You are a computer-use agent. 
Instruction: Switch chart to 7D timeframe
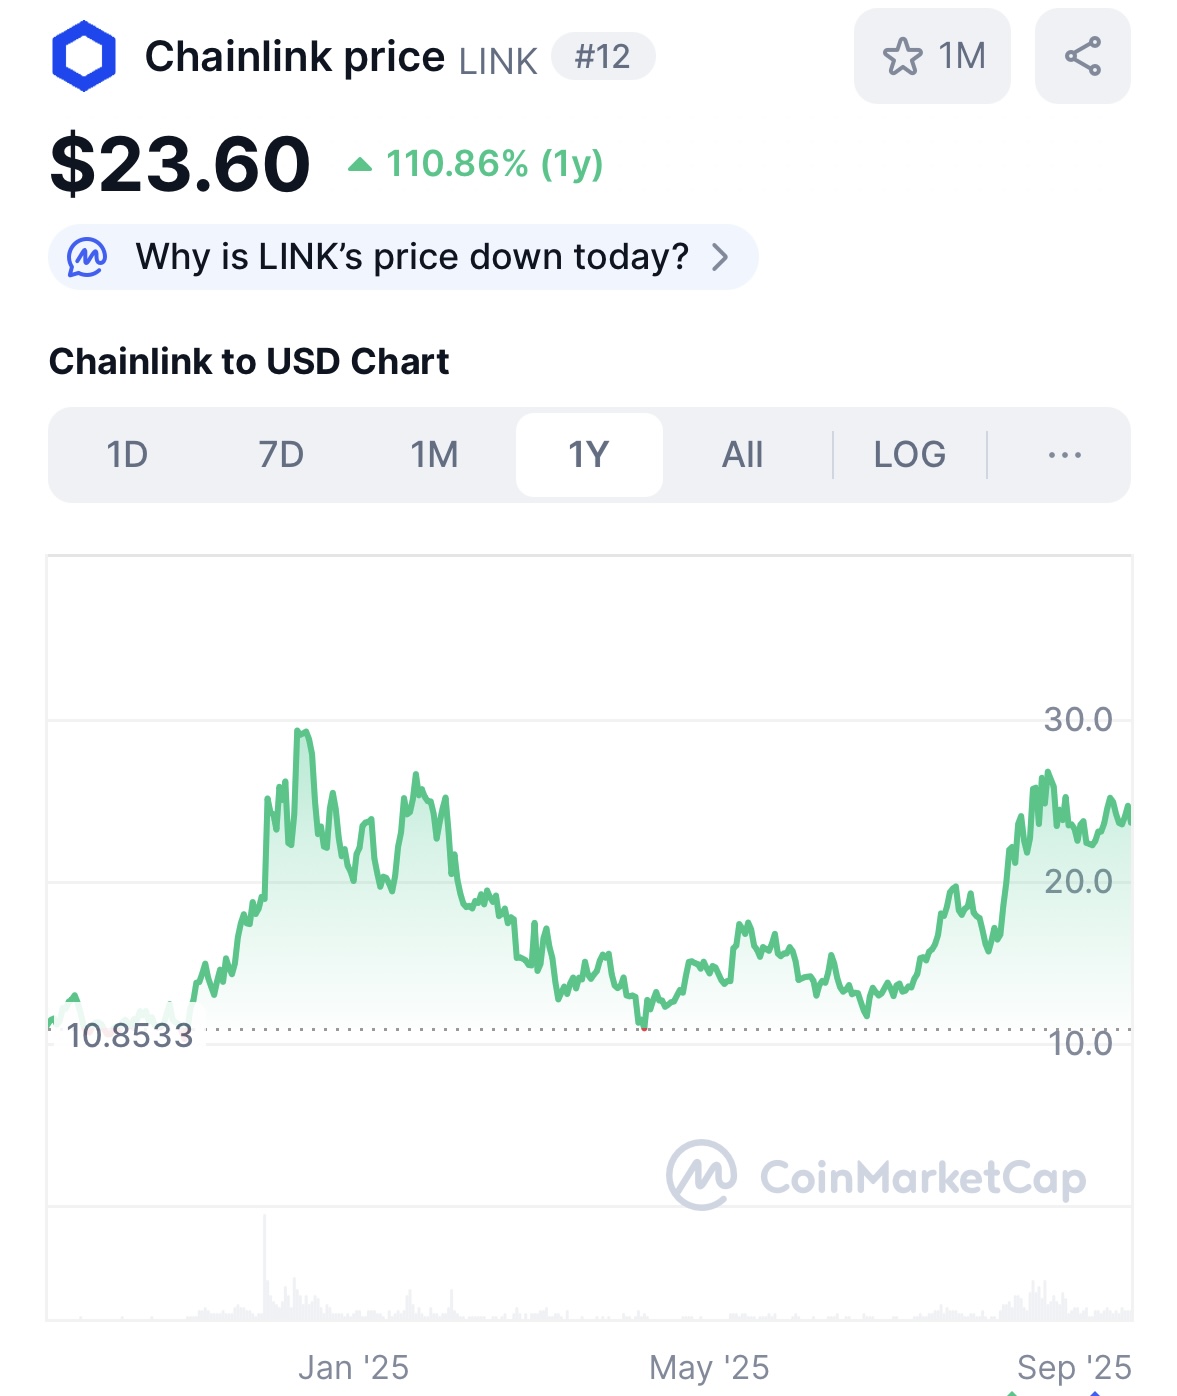click(281, 455)
